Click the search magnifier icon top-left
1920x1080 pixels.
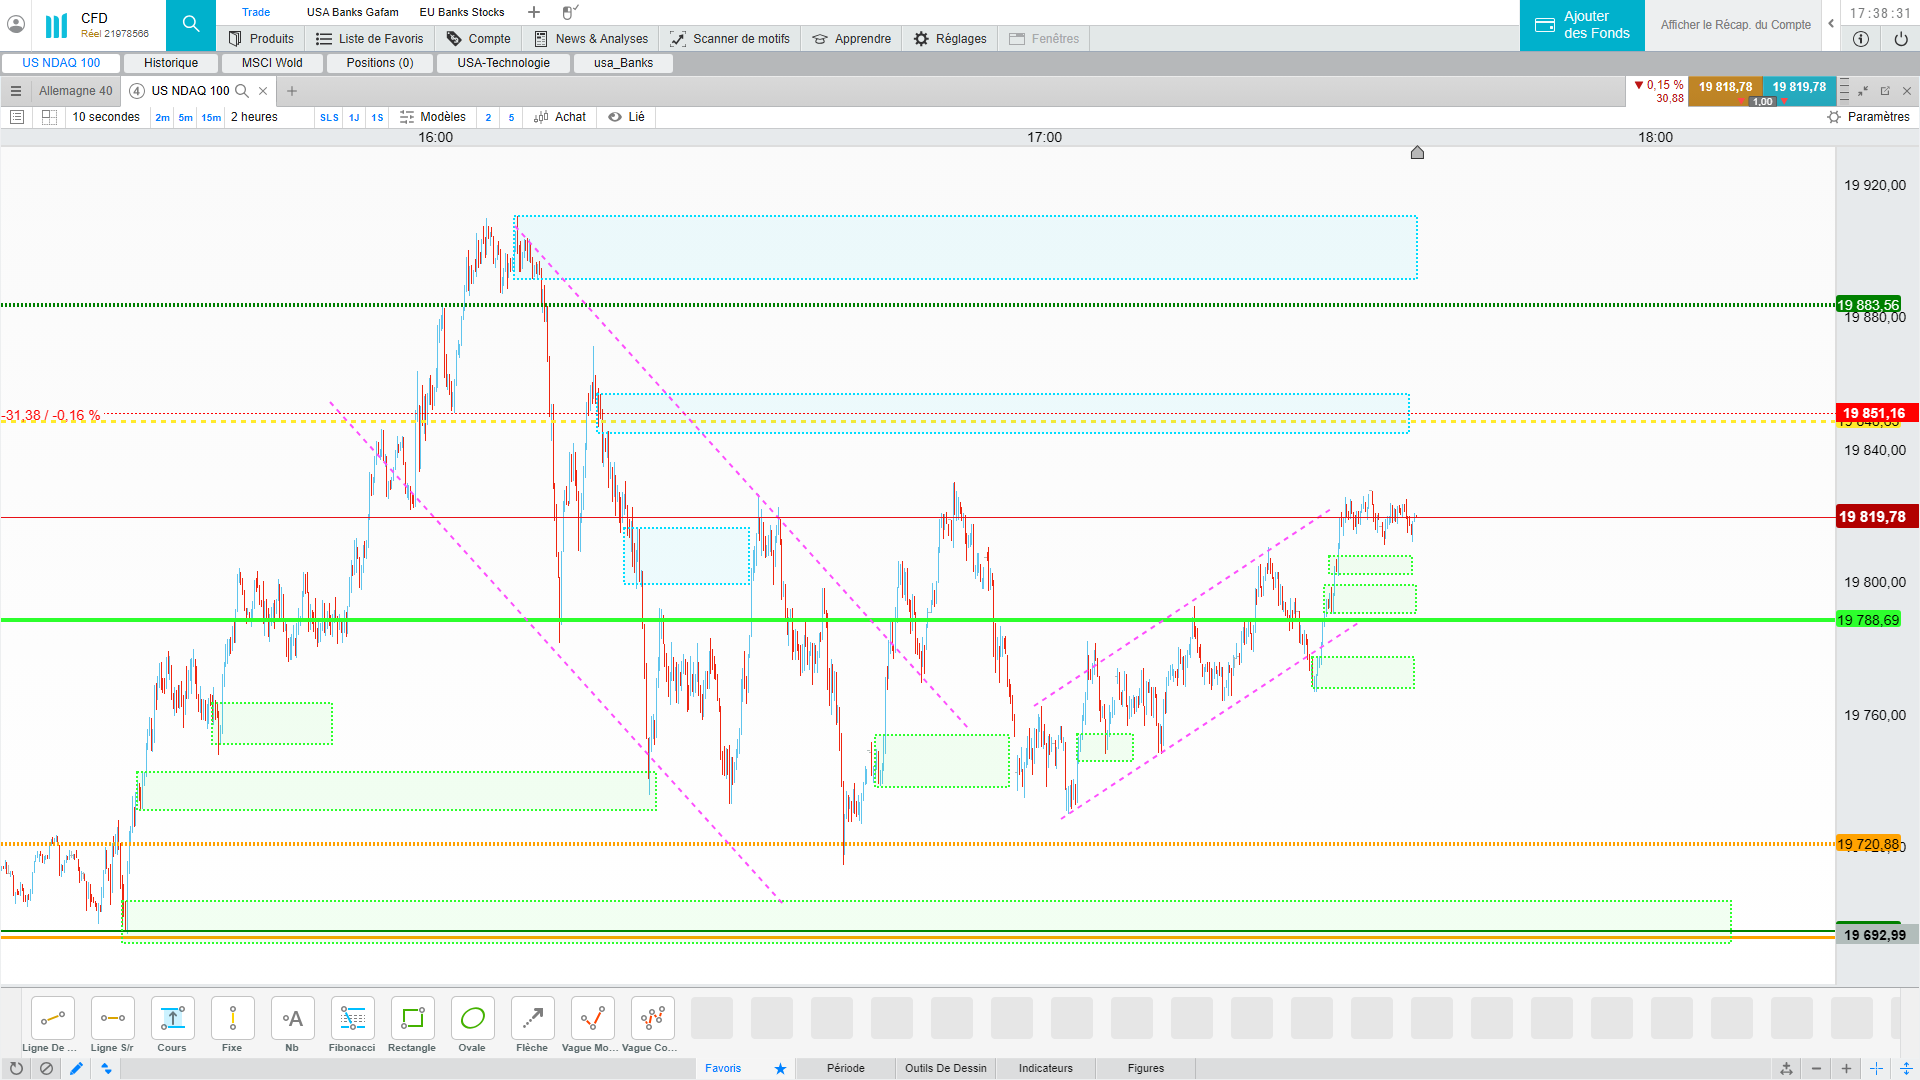191,24
